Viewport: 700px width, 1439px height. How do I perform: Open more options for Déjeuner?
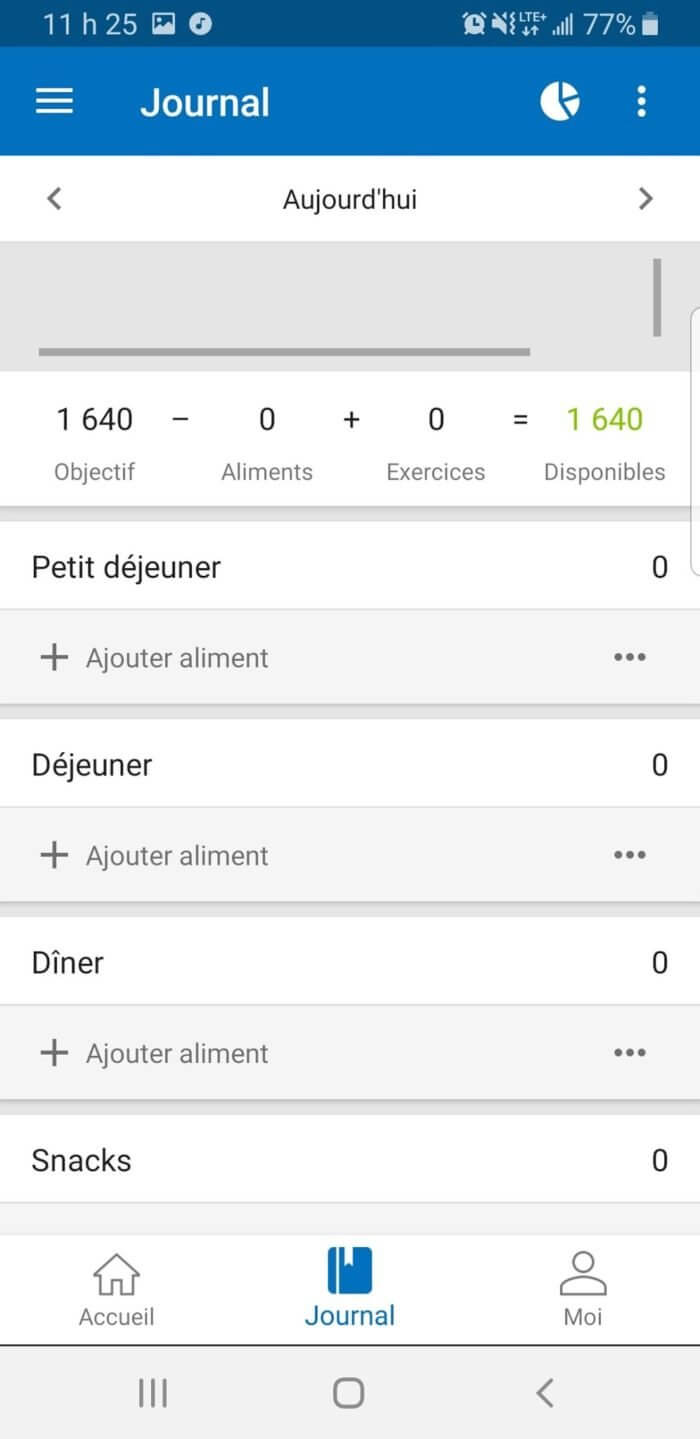click(629, 855)
